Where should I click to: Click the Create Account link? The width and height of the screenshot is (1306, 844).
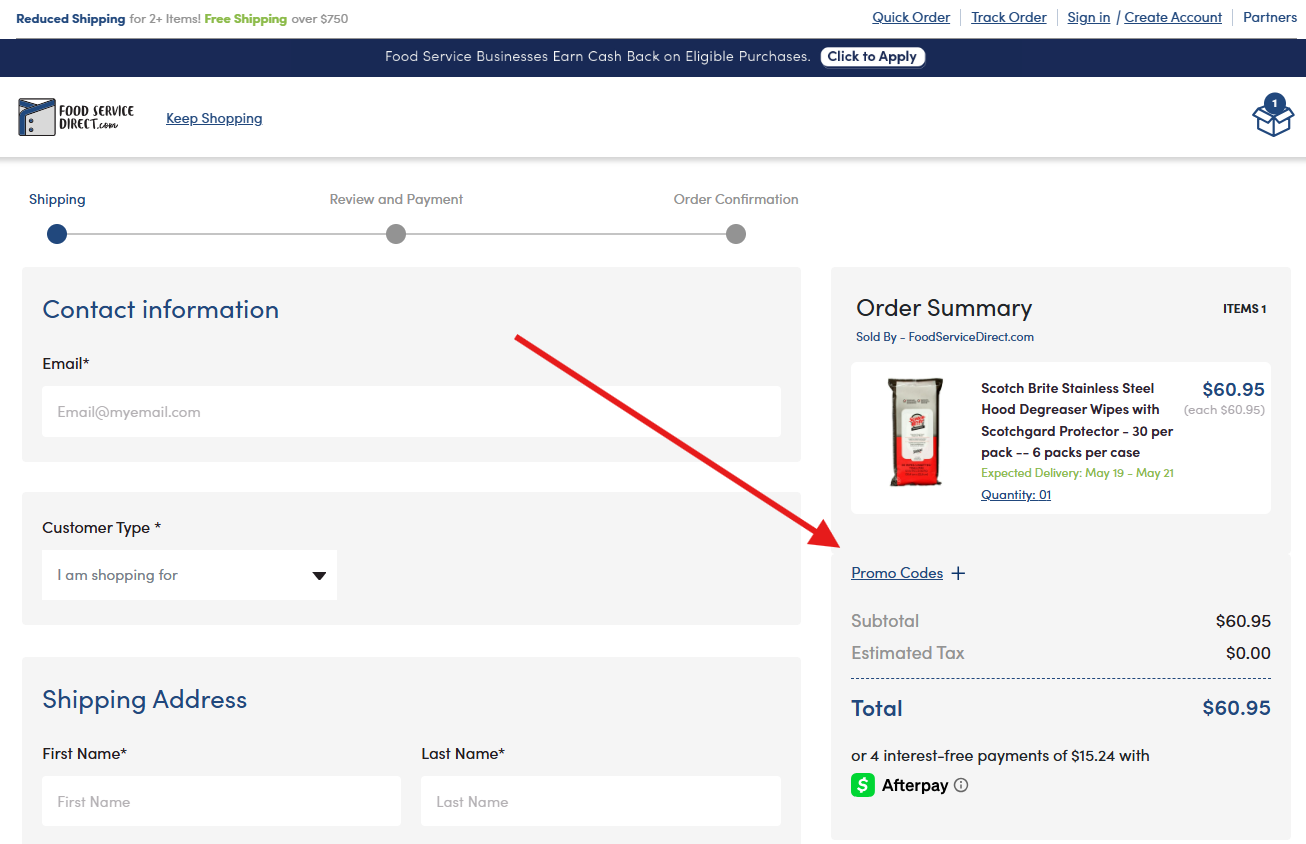[1172, 17]
